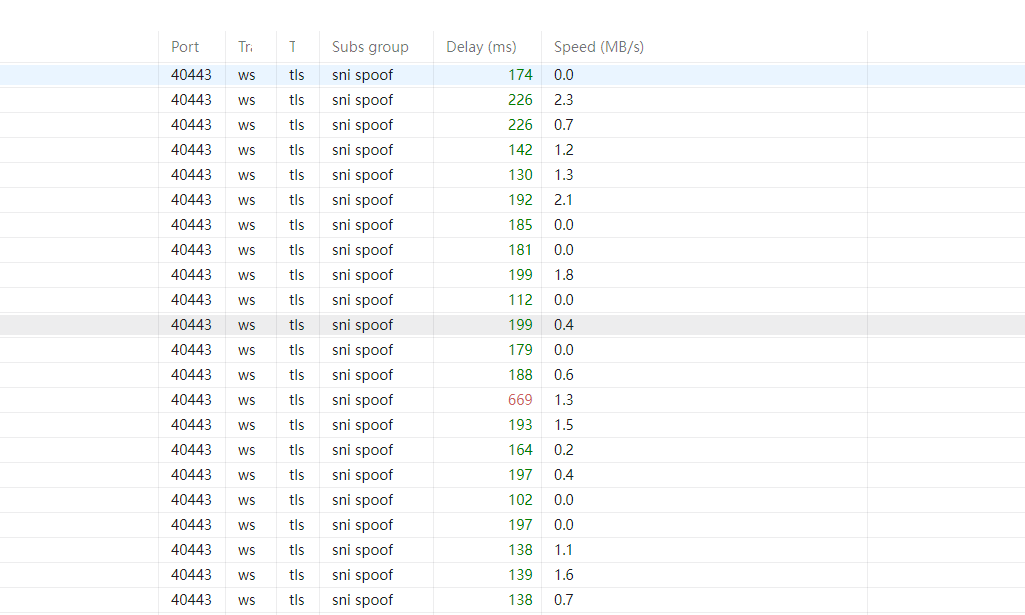Select the delay value 139
The height and width of the screenshot is (615, 1025).
520,575
